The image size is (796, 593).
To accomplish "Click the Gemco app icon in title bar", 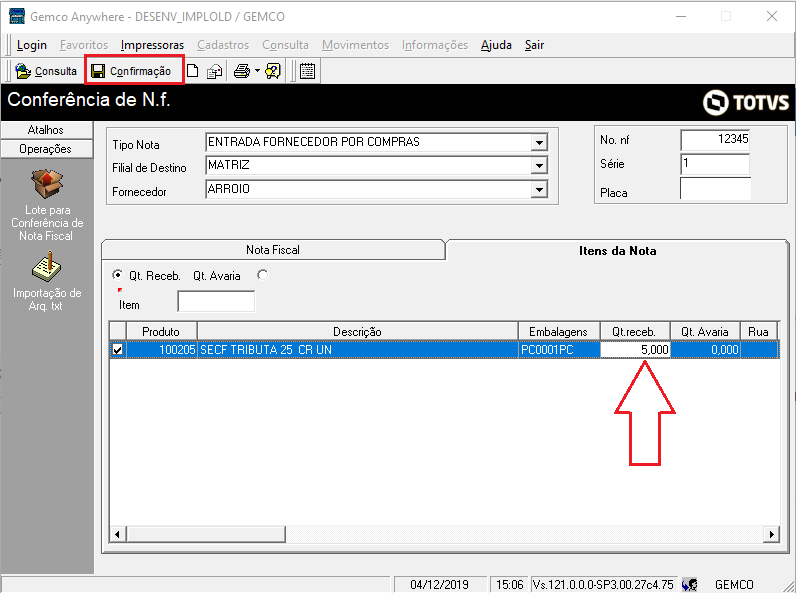I will (x=17, y=16).
